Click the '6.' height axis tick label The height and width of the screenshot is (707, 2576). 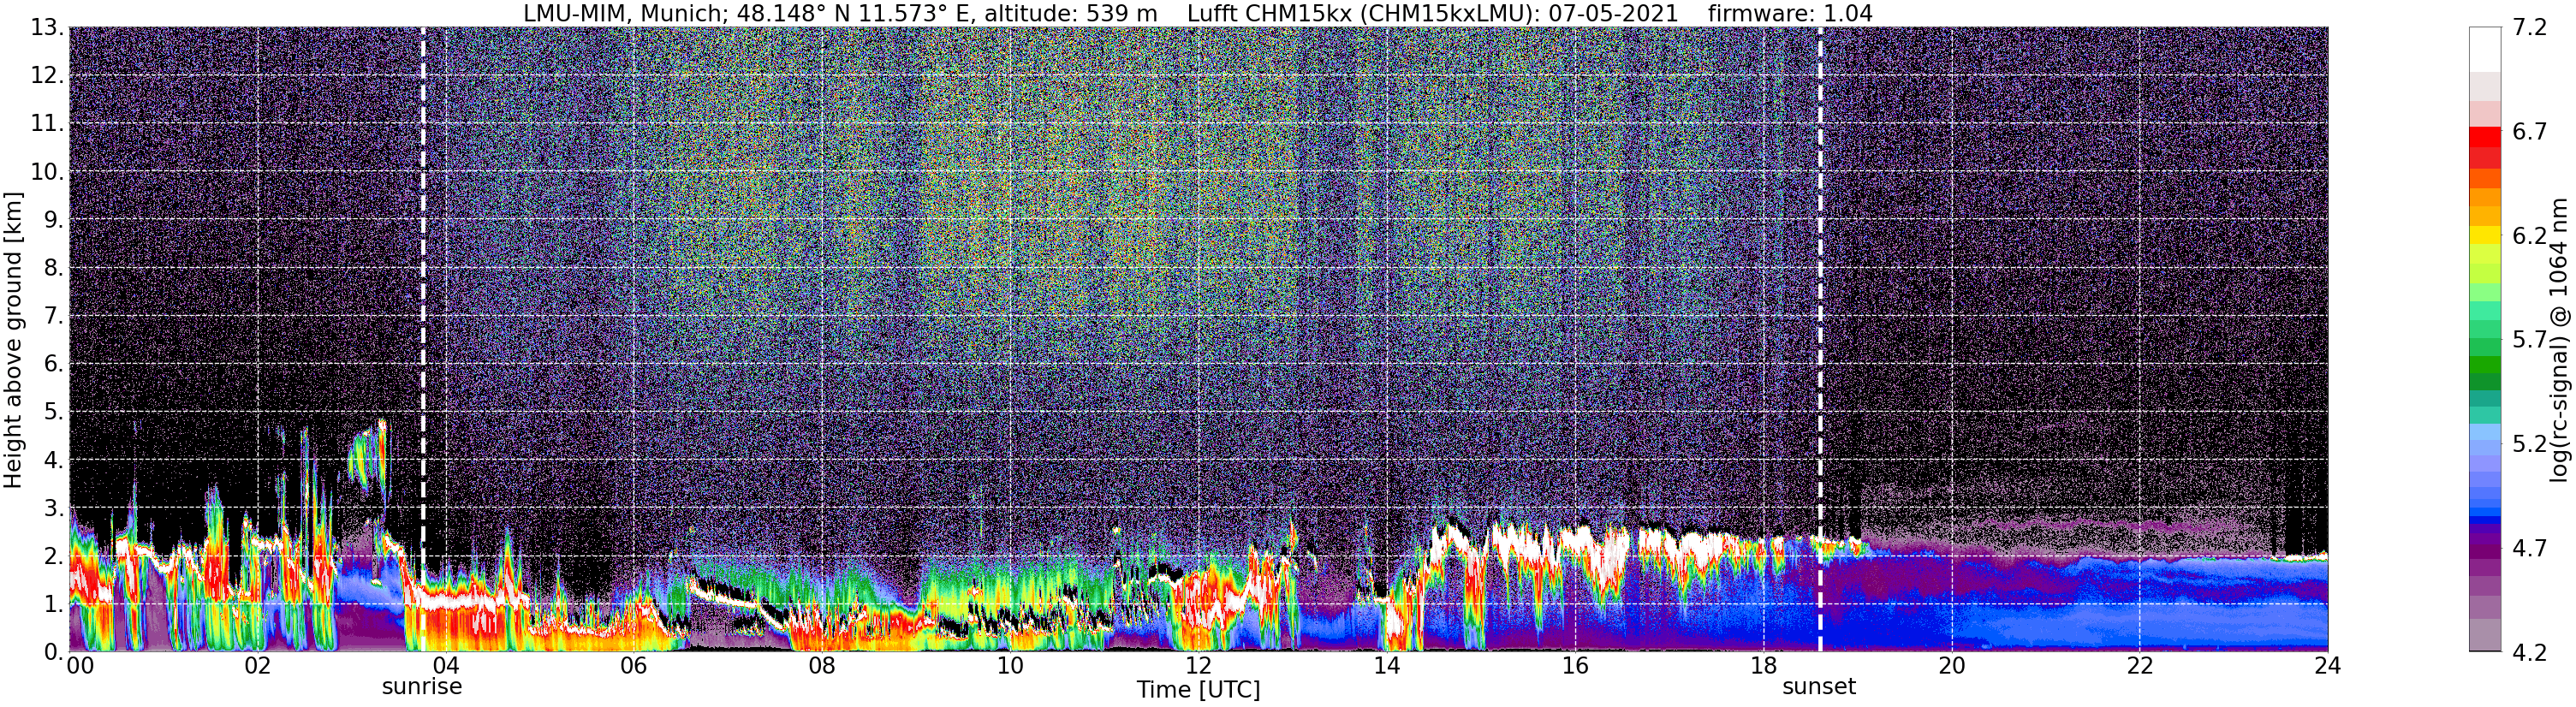(x=54, y=364)
